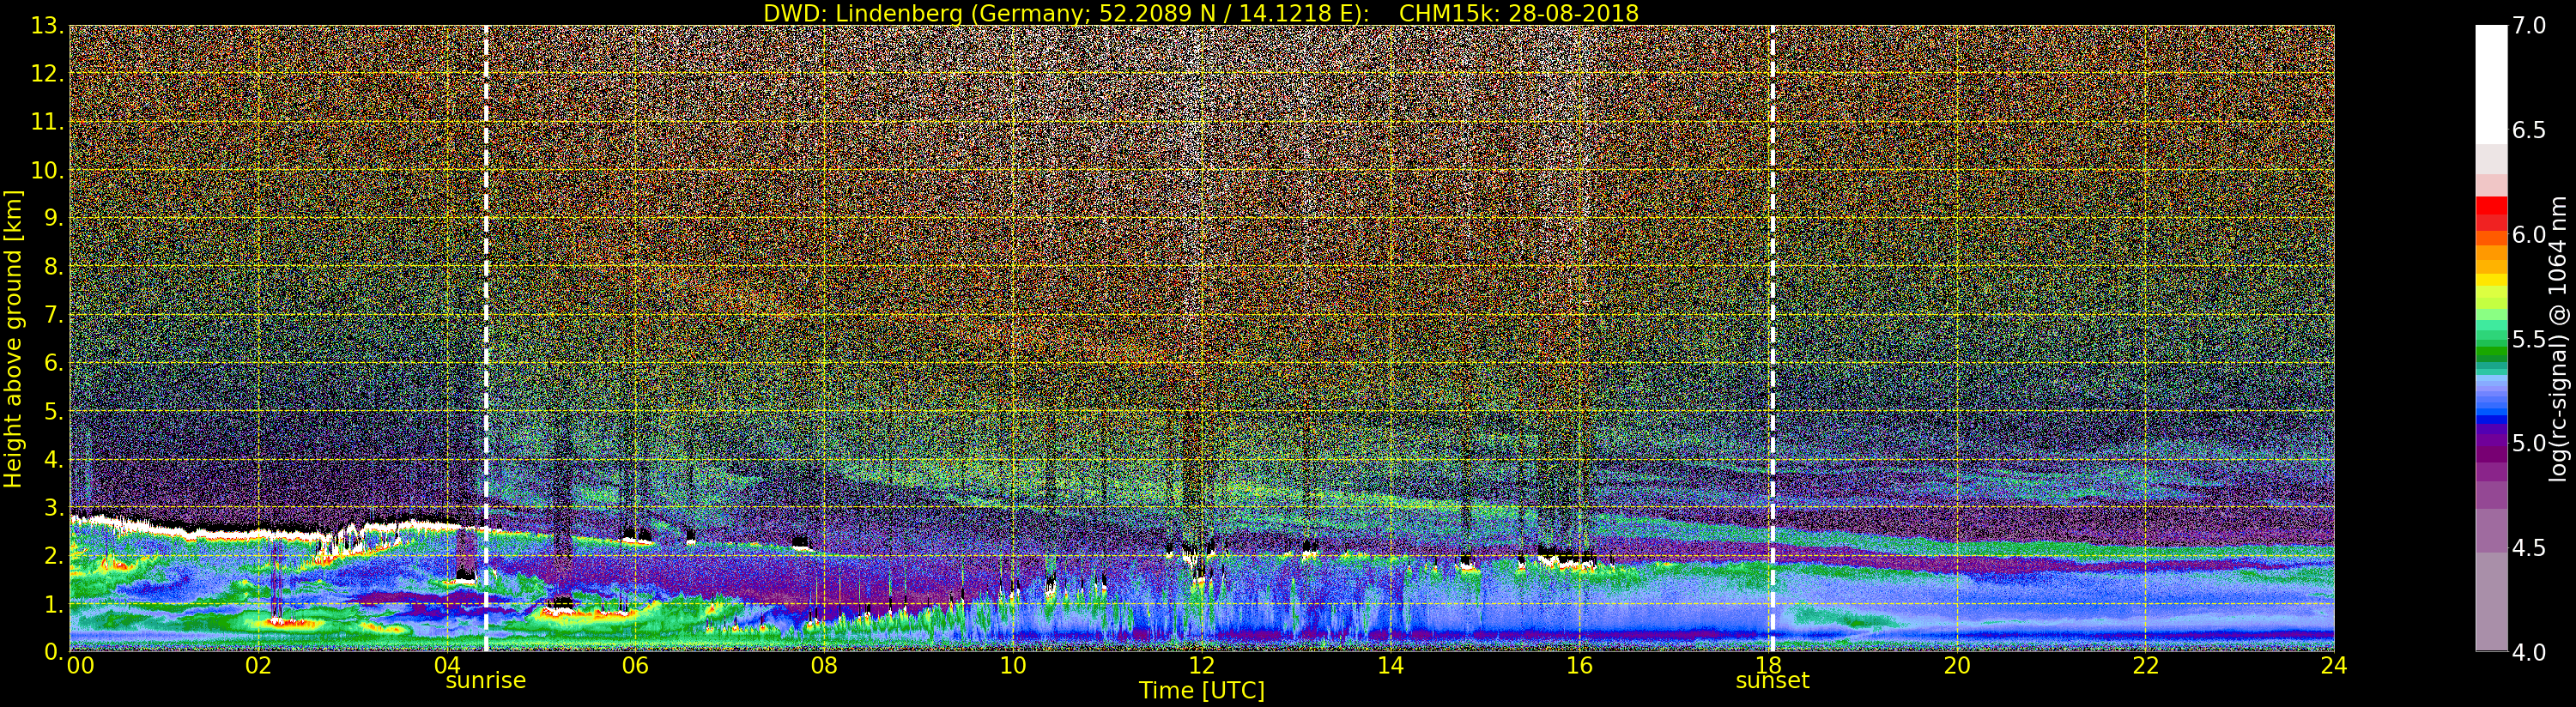The image size is (2576, 707).
Task: Click the white dashed sunset marker line
Action: point(1772,338)
